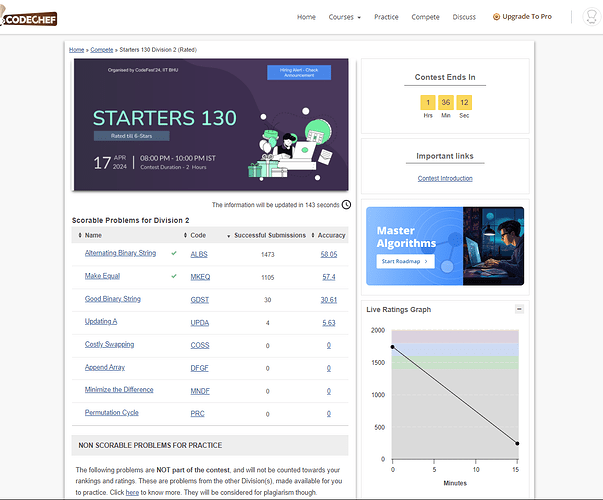Click Permutation Cycle accuracy value 0
This screenshot has height=500, width=603.
tap(329, 414)
